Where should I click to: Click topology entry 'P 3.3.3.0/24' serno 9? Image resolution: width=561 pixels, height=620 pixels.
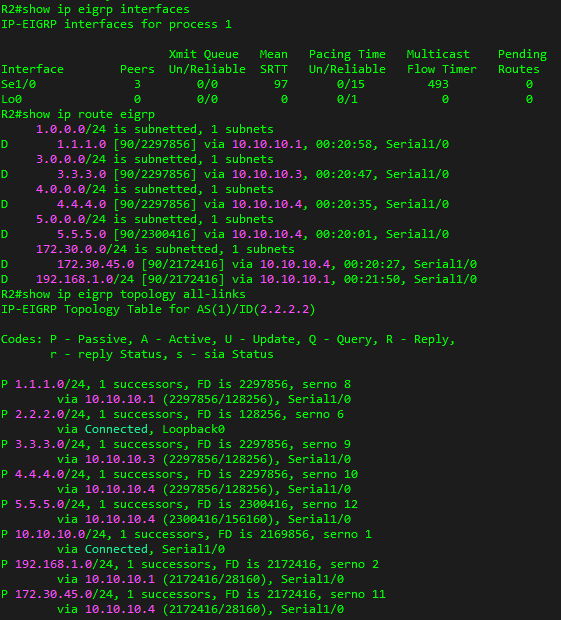[x=176, y=445]
